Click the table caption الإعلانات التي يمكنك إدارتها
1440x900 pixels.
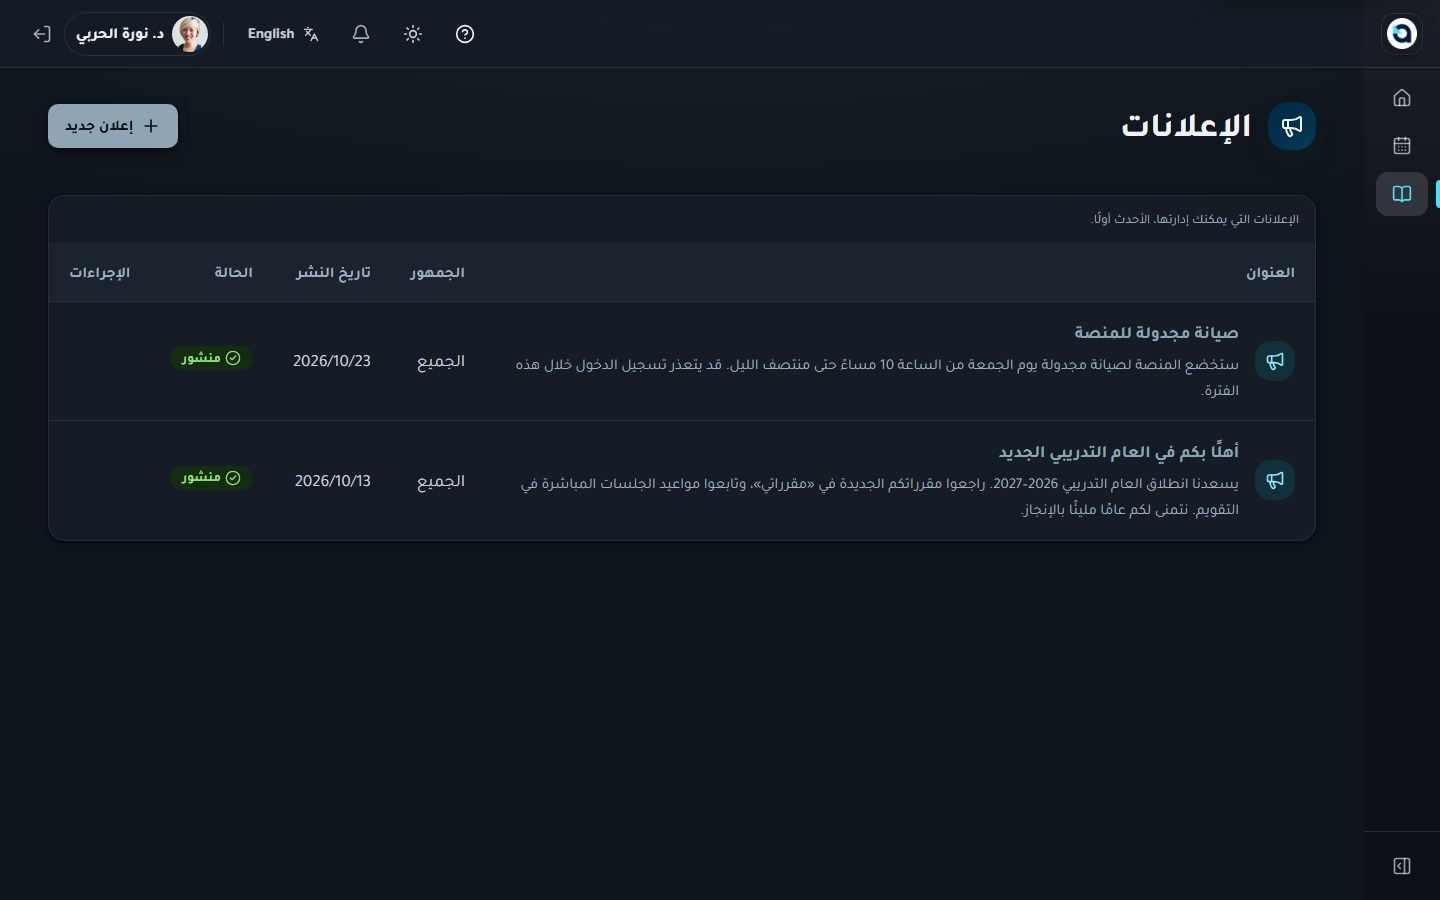1195,219
